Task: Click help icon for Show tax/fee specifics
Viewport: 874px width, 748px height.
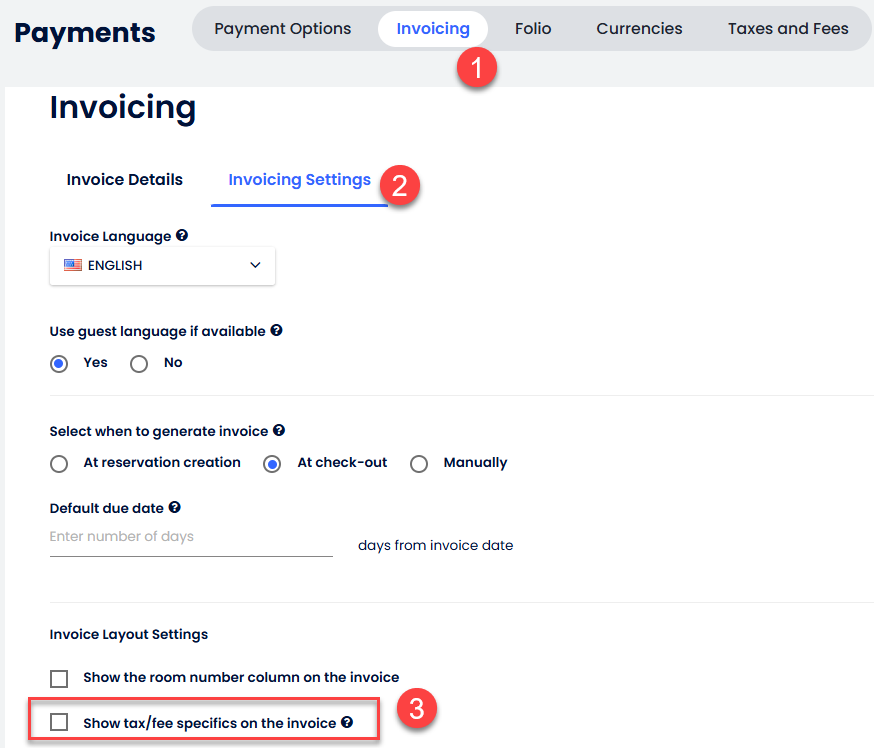Action: pos(347,722)
